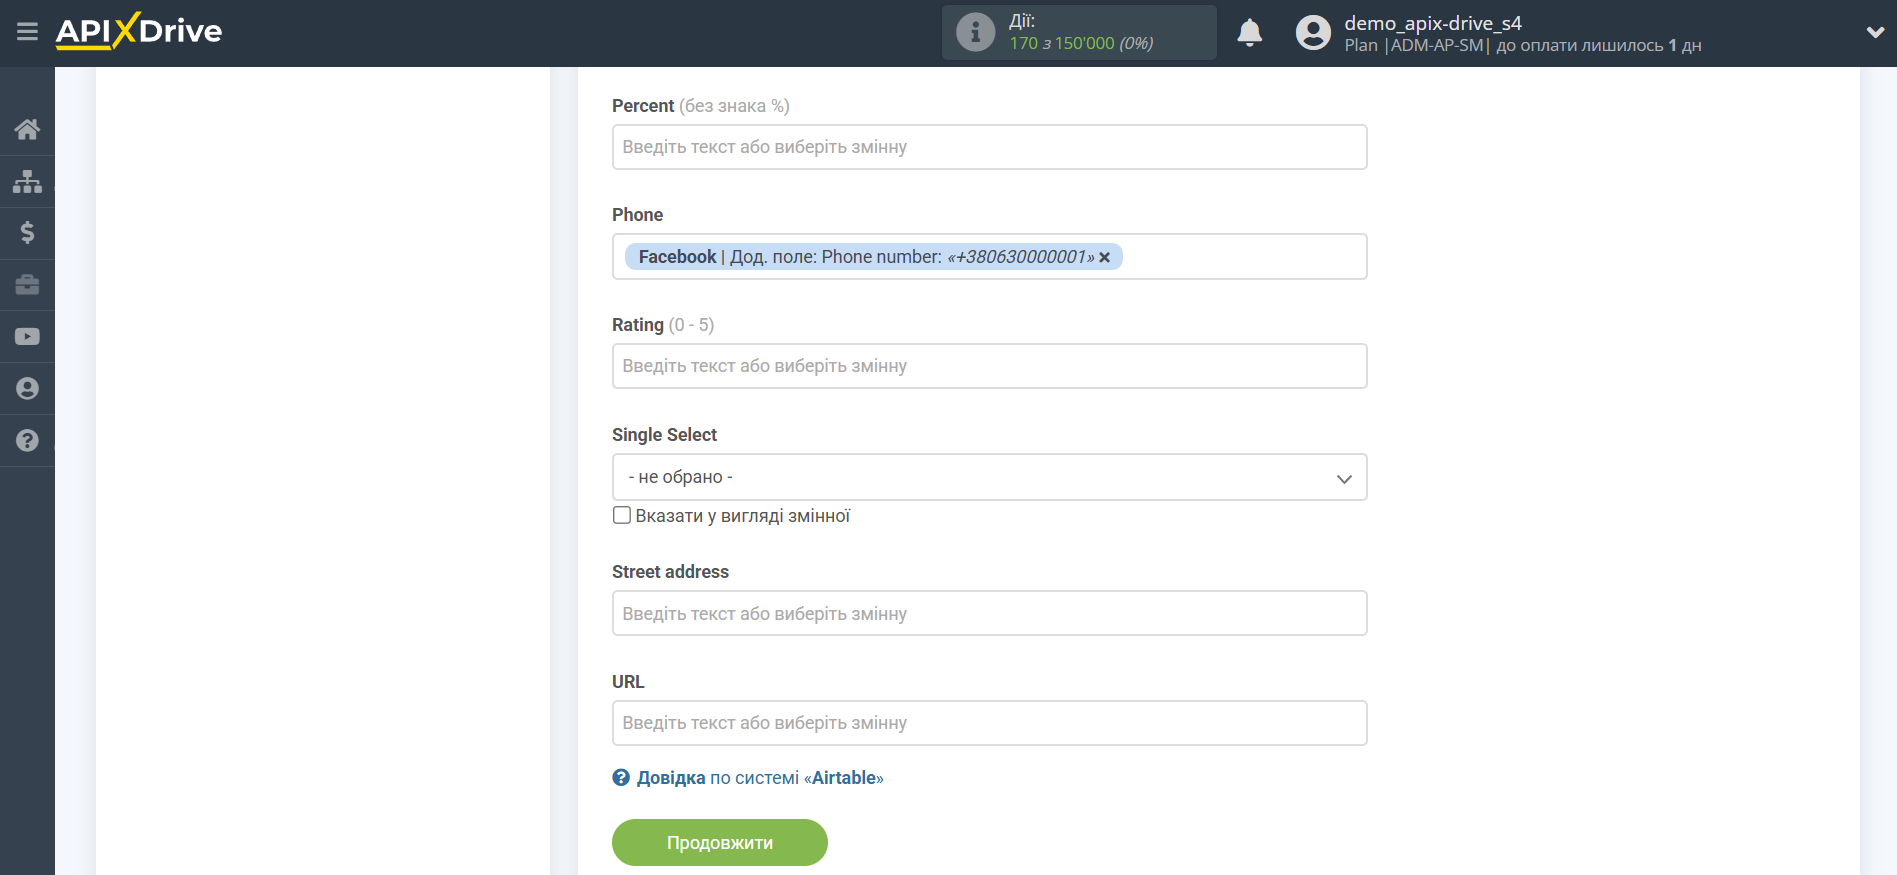Focus the Percent input field
The width and height of the screenshot is (1897, 875).
click(x=988, y=147)
